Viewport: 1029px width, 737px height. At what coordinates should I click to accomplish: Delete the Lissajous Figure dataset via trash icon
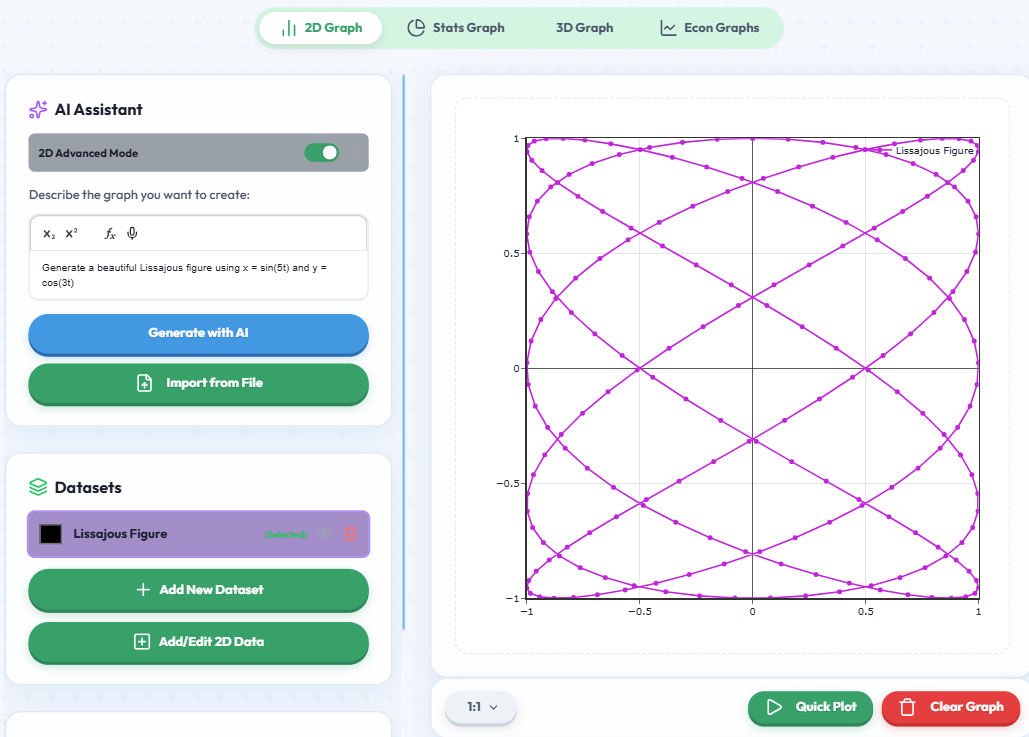coord(350,533)
